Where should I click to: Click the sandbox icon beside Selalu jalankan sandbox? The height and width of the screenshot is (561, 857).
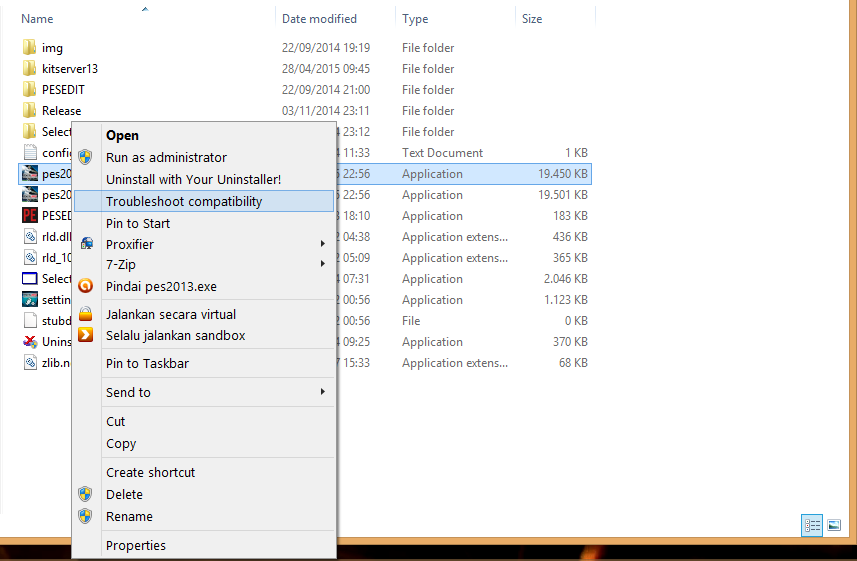(85, 335)
